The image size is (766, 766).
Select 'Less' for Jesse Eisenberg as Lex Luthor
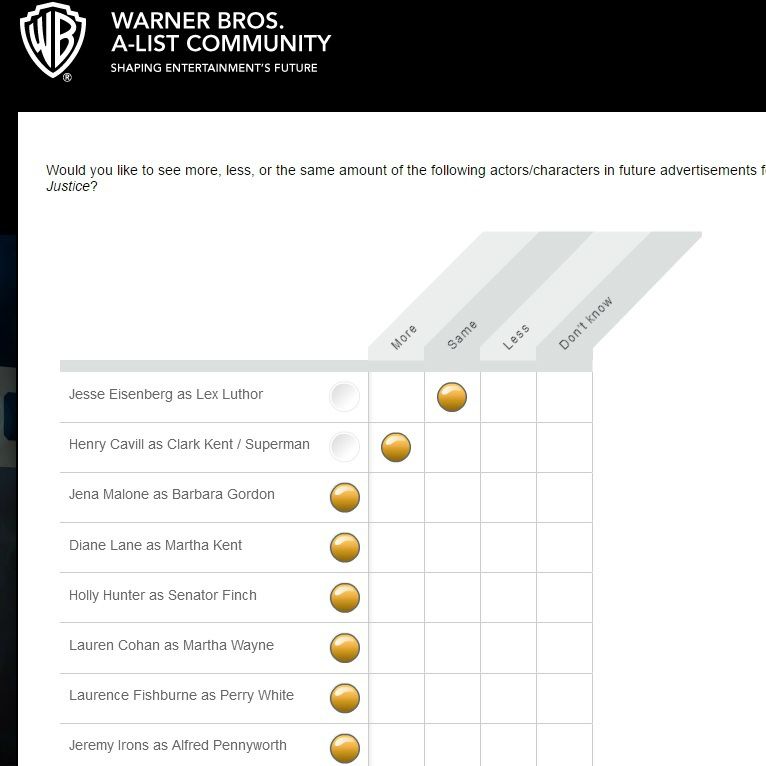[508, 397]
